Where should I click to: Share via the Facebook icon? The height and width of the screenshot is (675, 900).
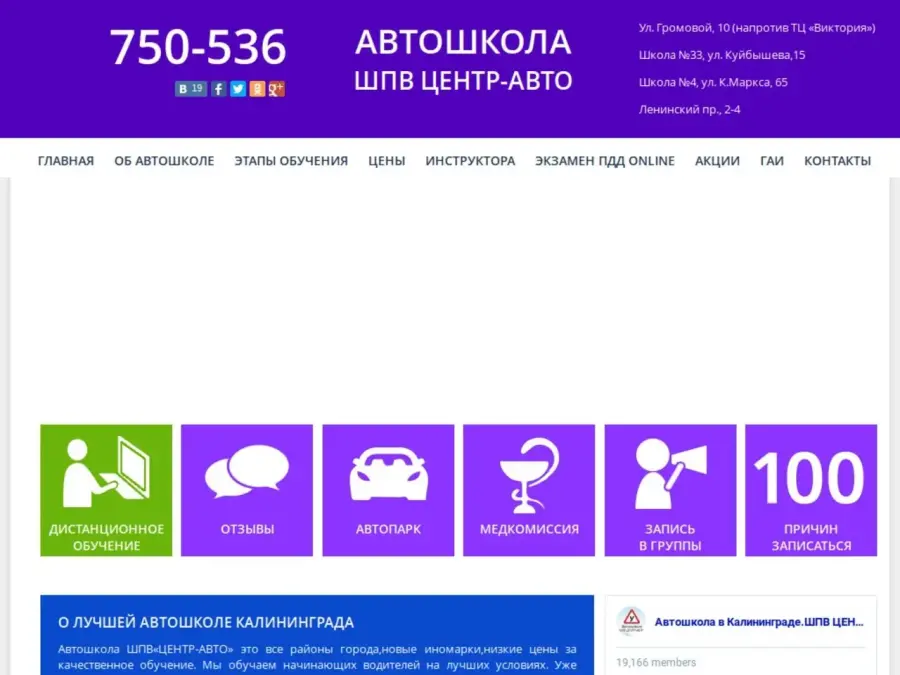[219, 89]
